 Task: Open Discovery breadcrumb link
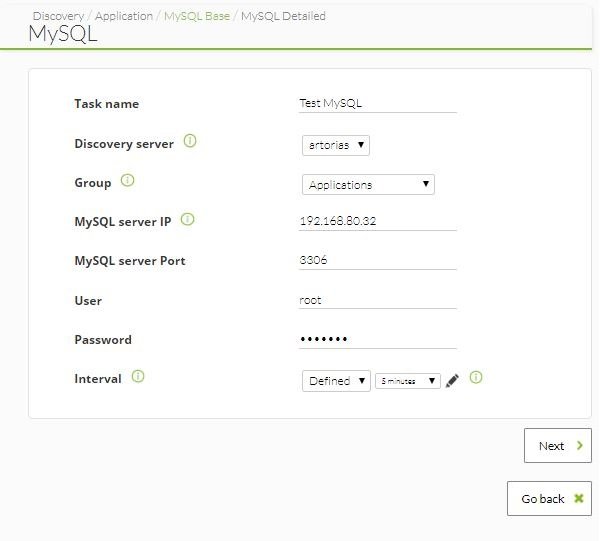click(58, 16)
